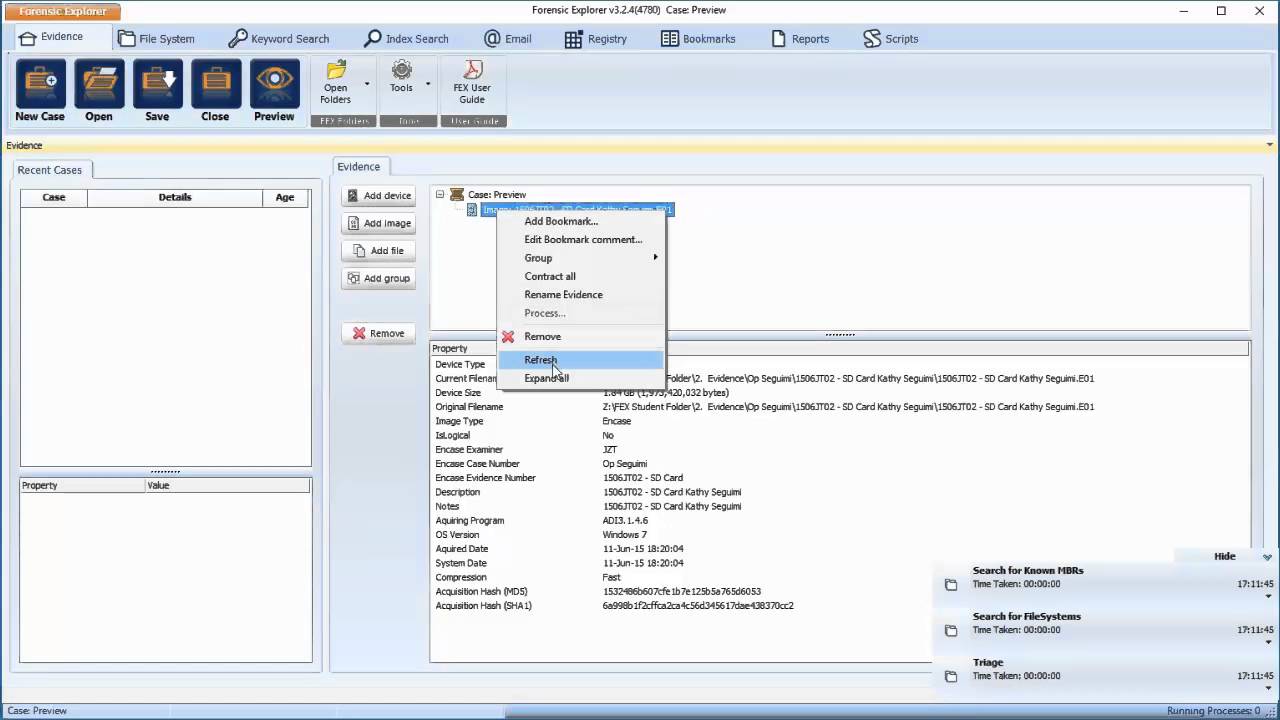This screenshot has width=1280, height=720.
Task: Click the Triage task icon
Action: (951, 677)
